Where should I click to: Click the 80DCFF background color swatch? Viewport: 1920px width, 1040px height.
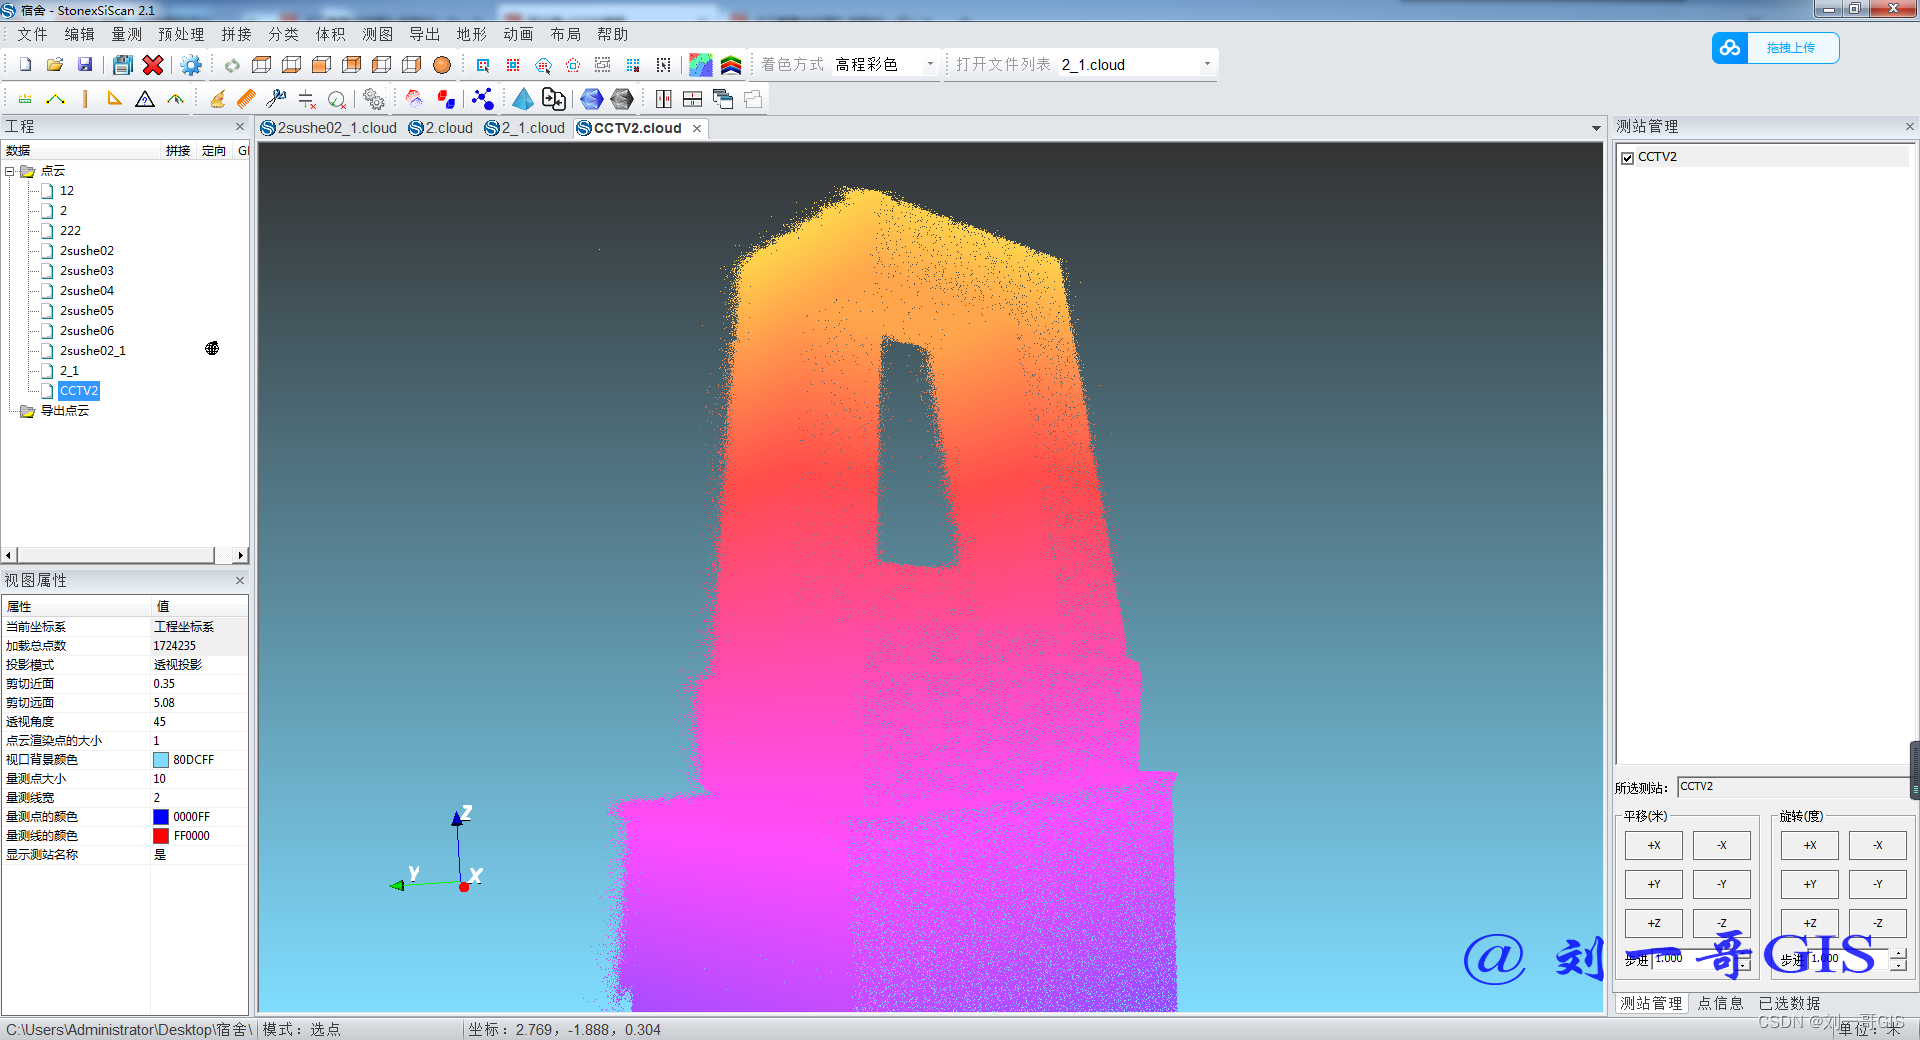pos(161,760)
